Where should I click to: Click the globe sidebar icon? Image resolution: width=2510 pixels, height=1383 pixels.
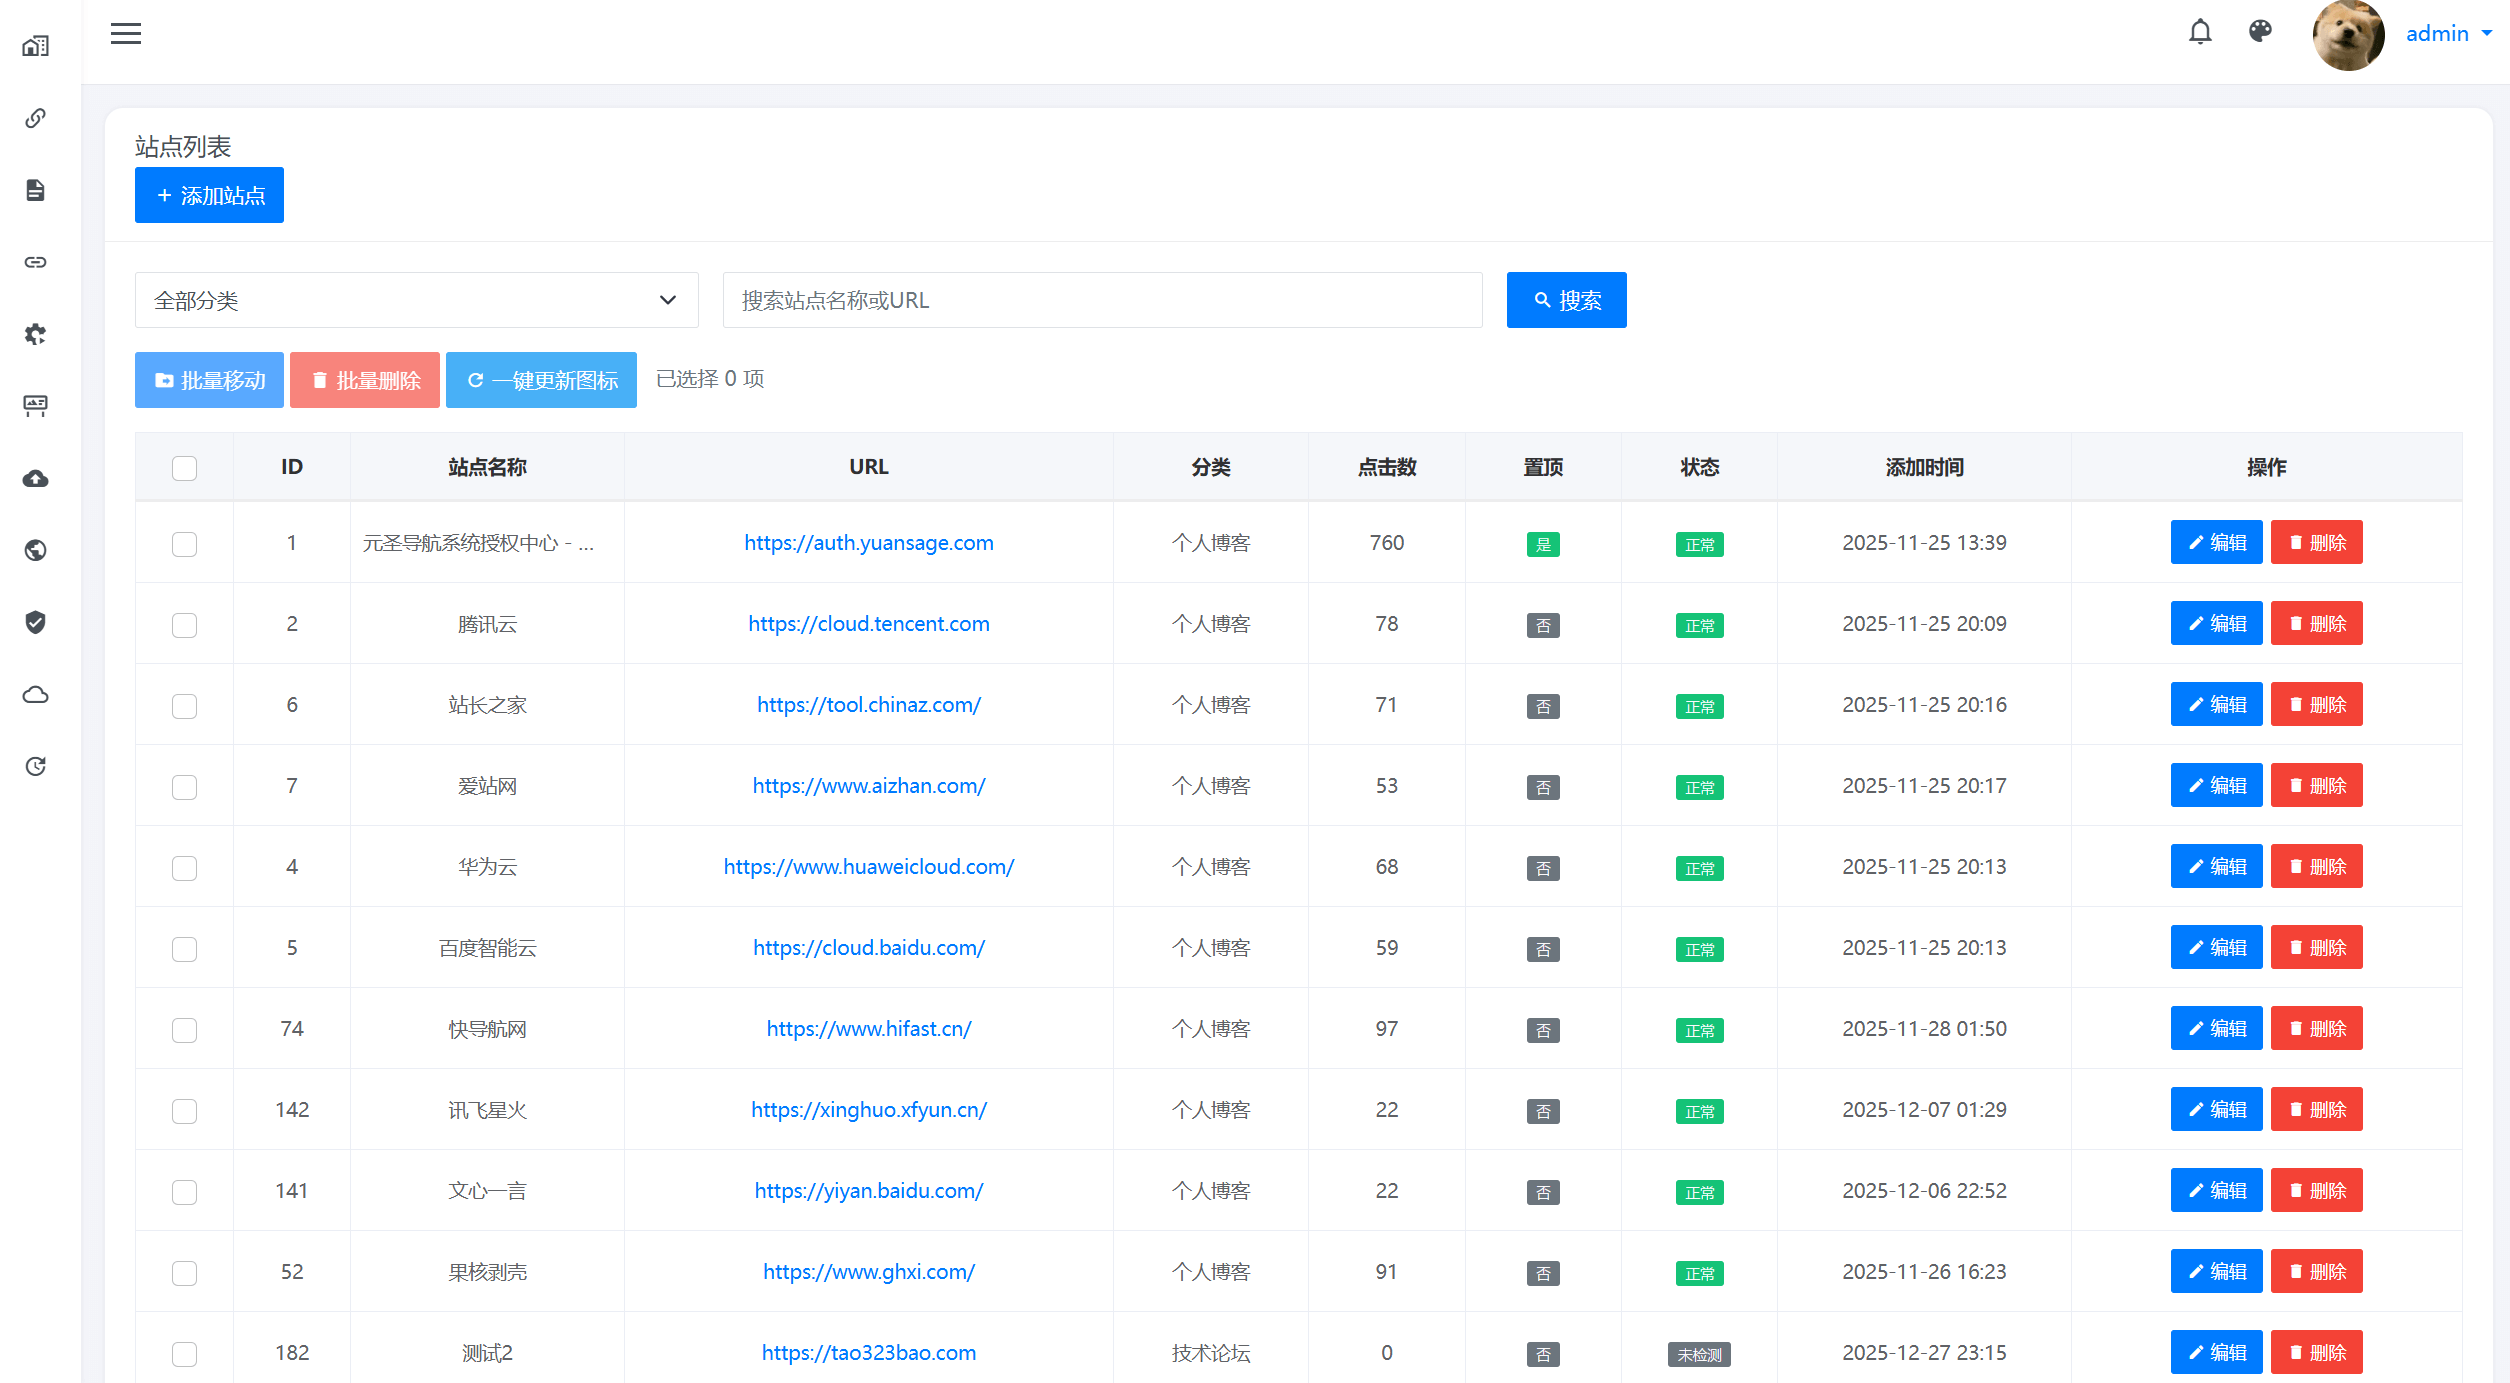coord(36,550)
